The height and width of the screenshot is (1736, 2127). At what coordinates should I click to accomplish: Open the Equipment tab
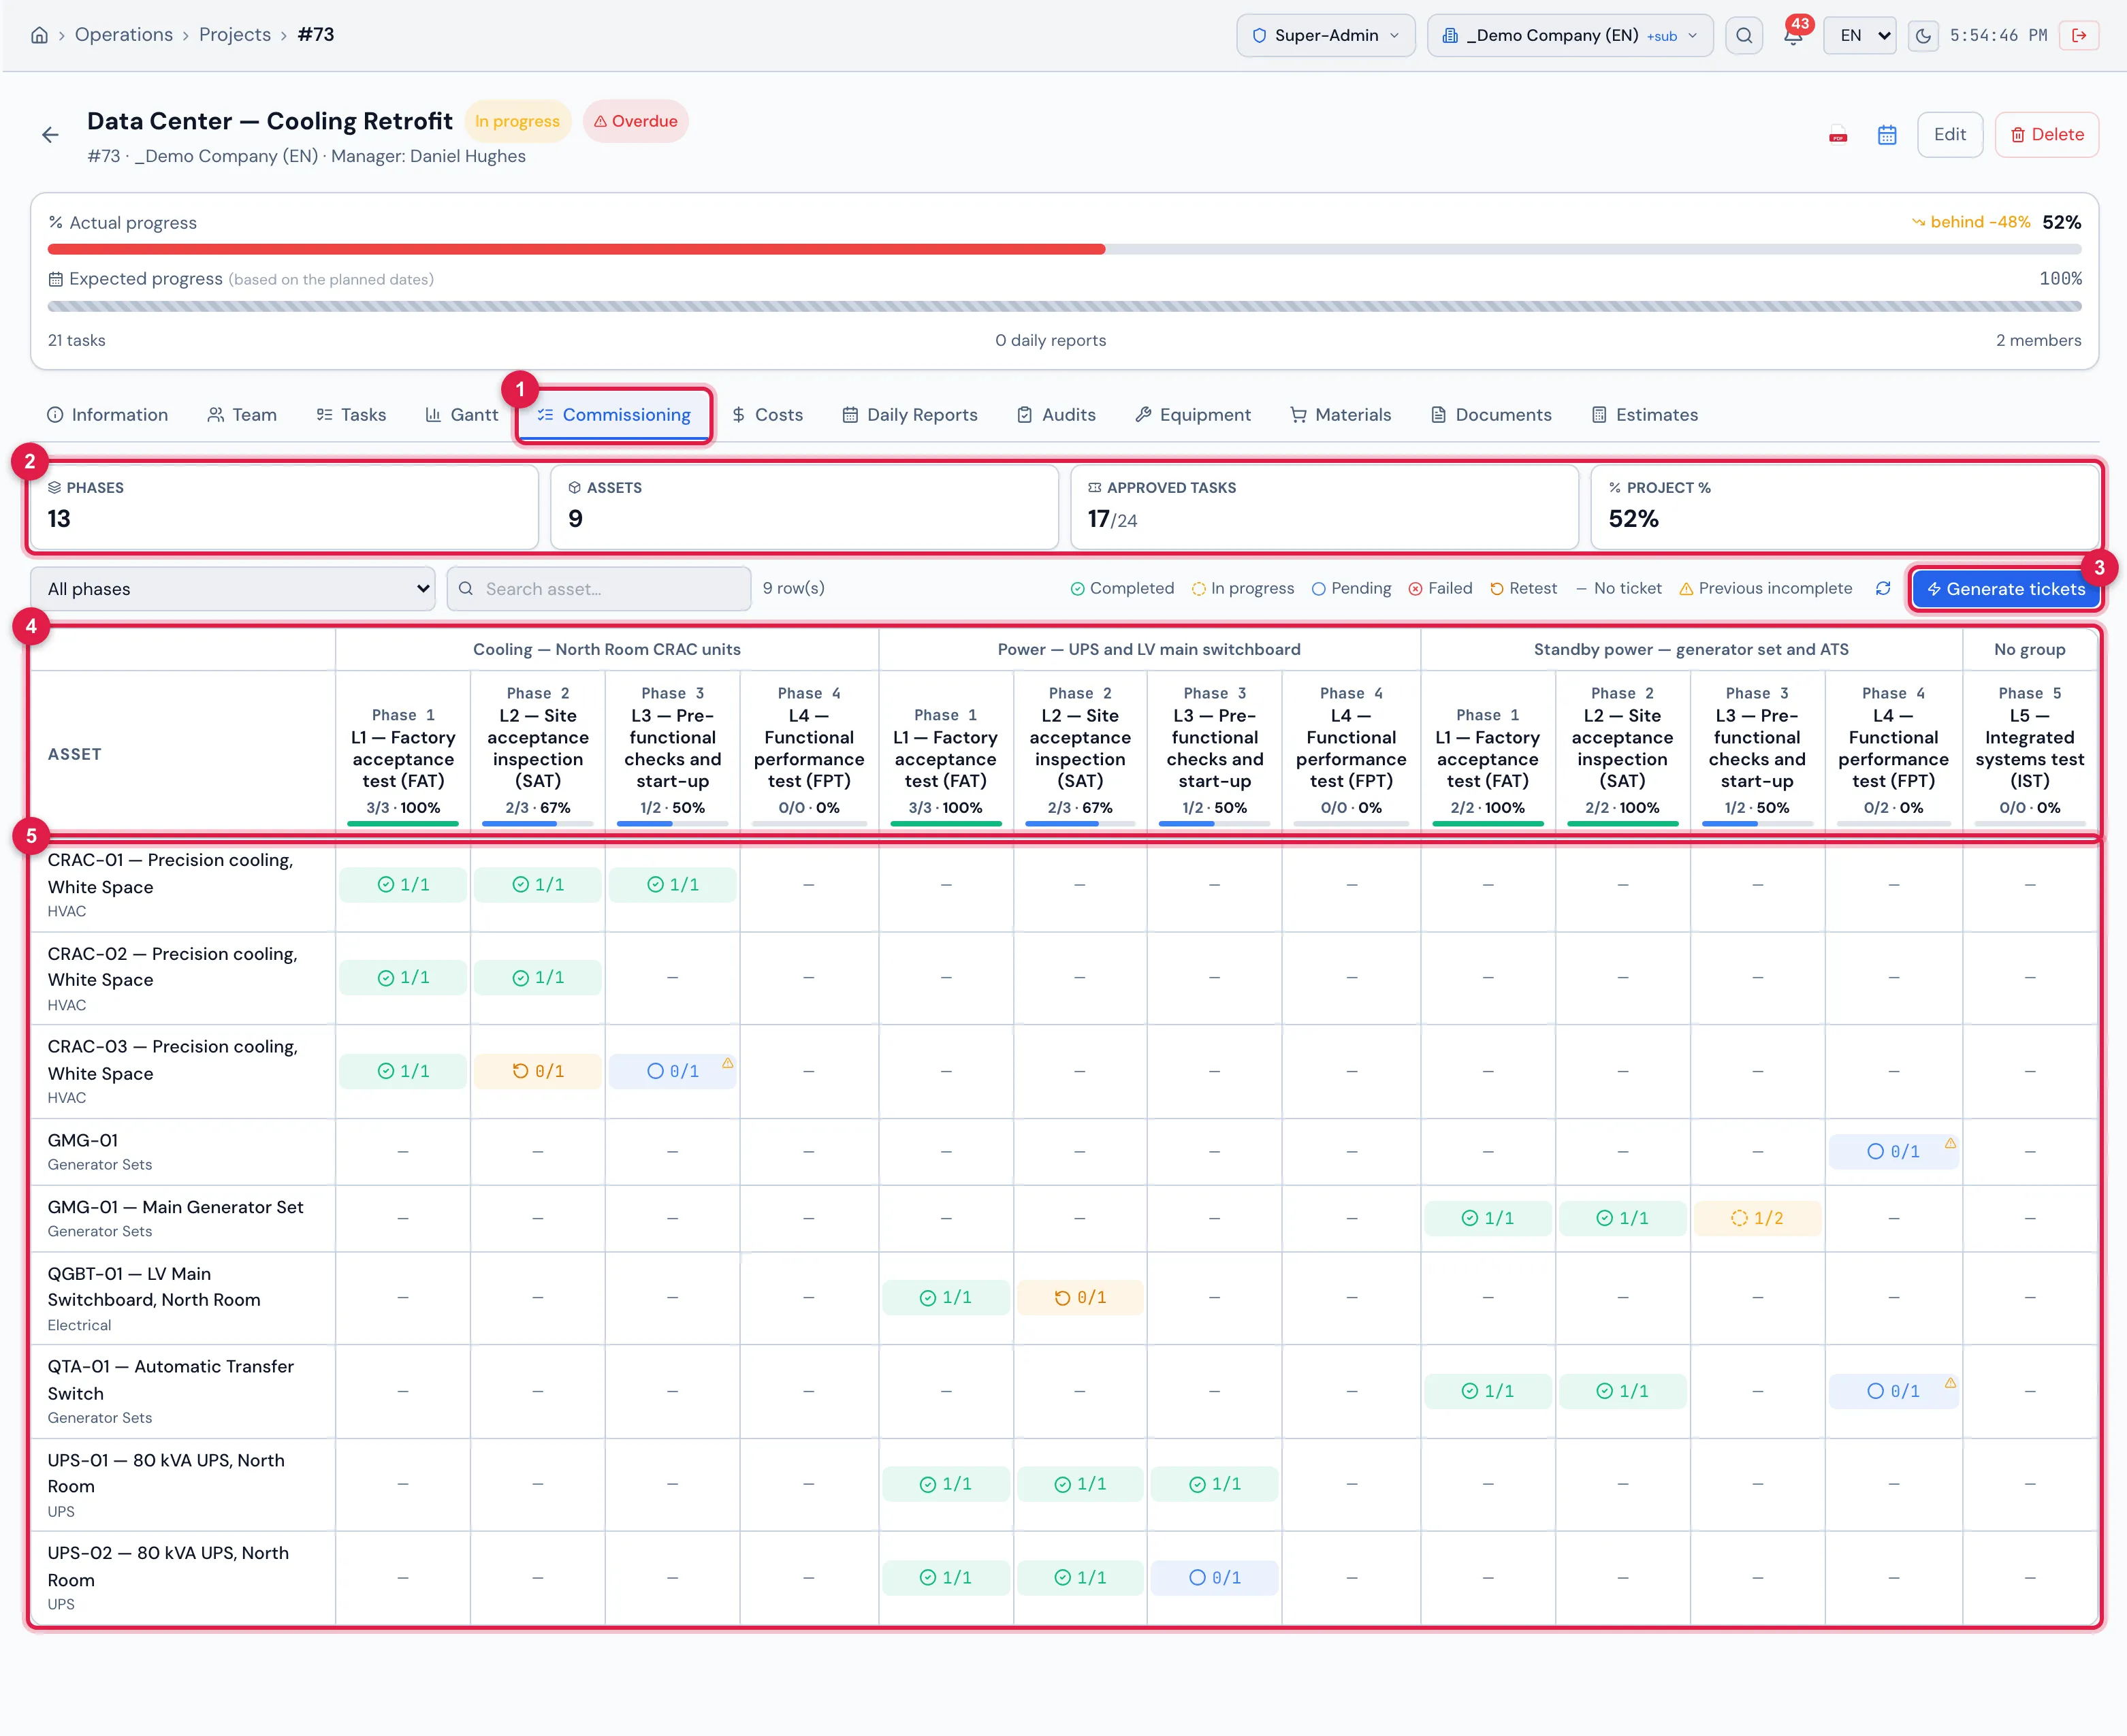coord(1192,415)
